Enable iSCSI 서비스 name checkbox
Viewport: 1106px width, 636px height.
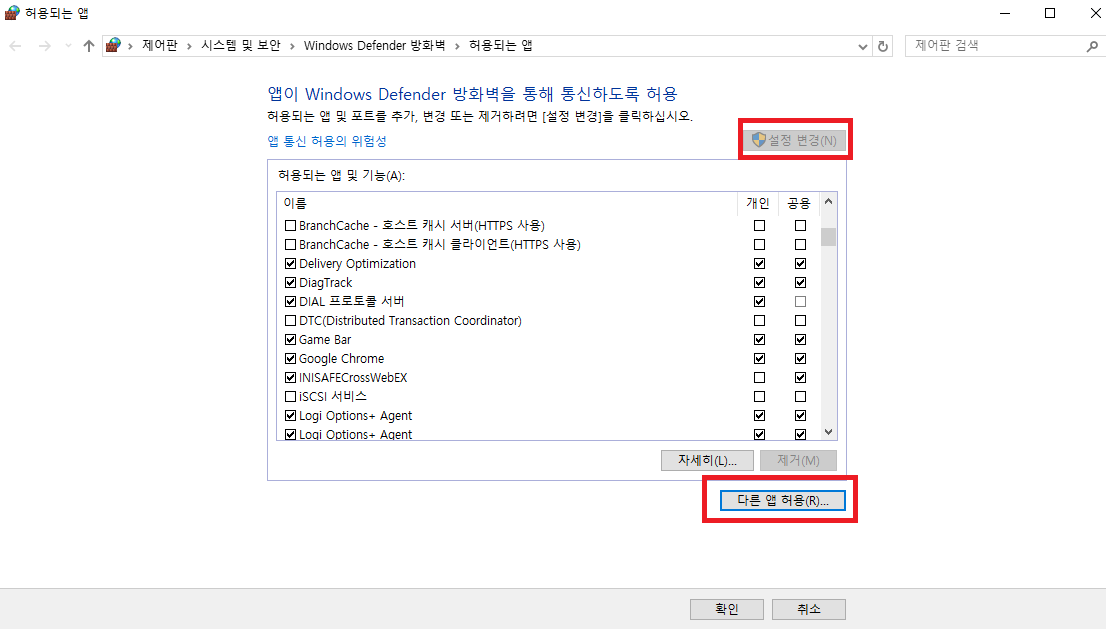pyautogui.click(x=290, y=397)
